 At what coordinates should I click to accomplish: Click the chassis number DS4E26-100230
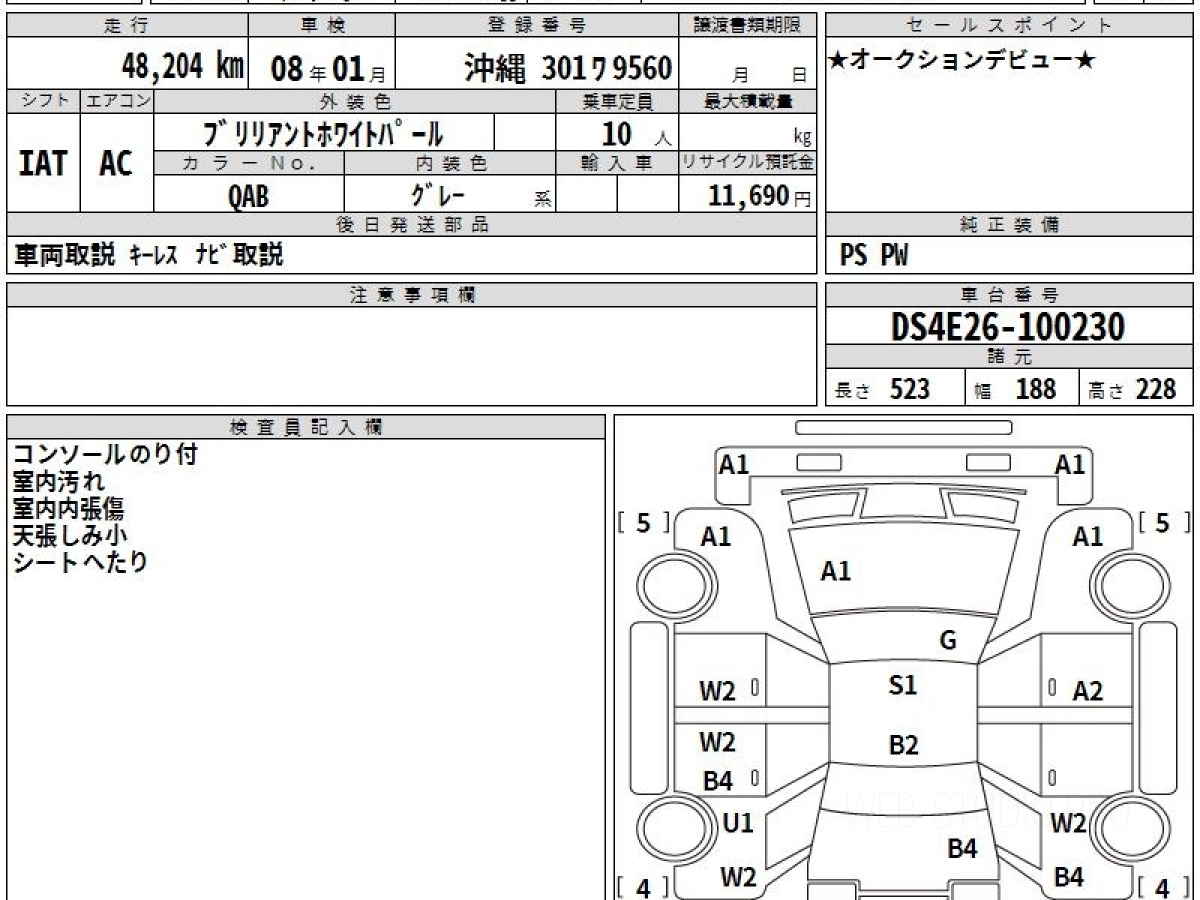pyautogui.click(x=1008, y=326)
